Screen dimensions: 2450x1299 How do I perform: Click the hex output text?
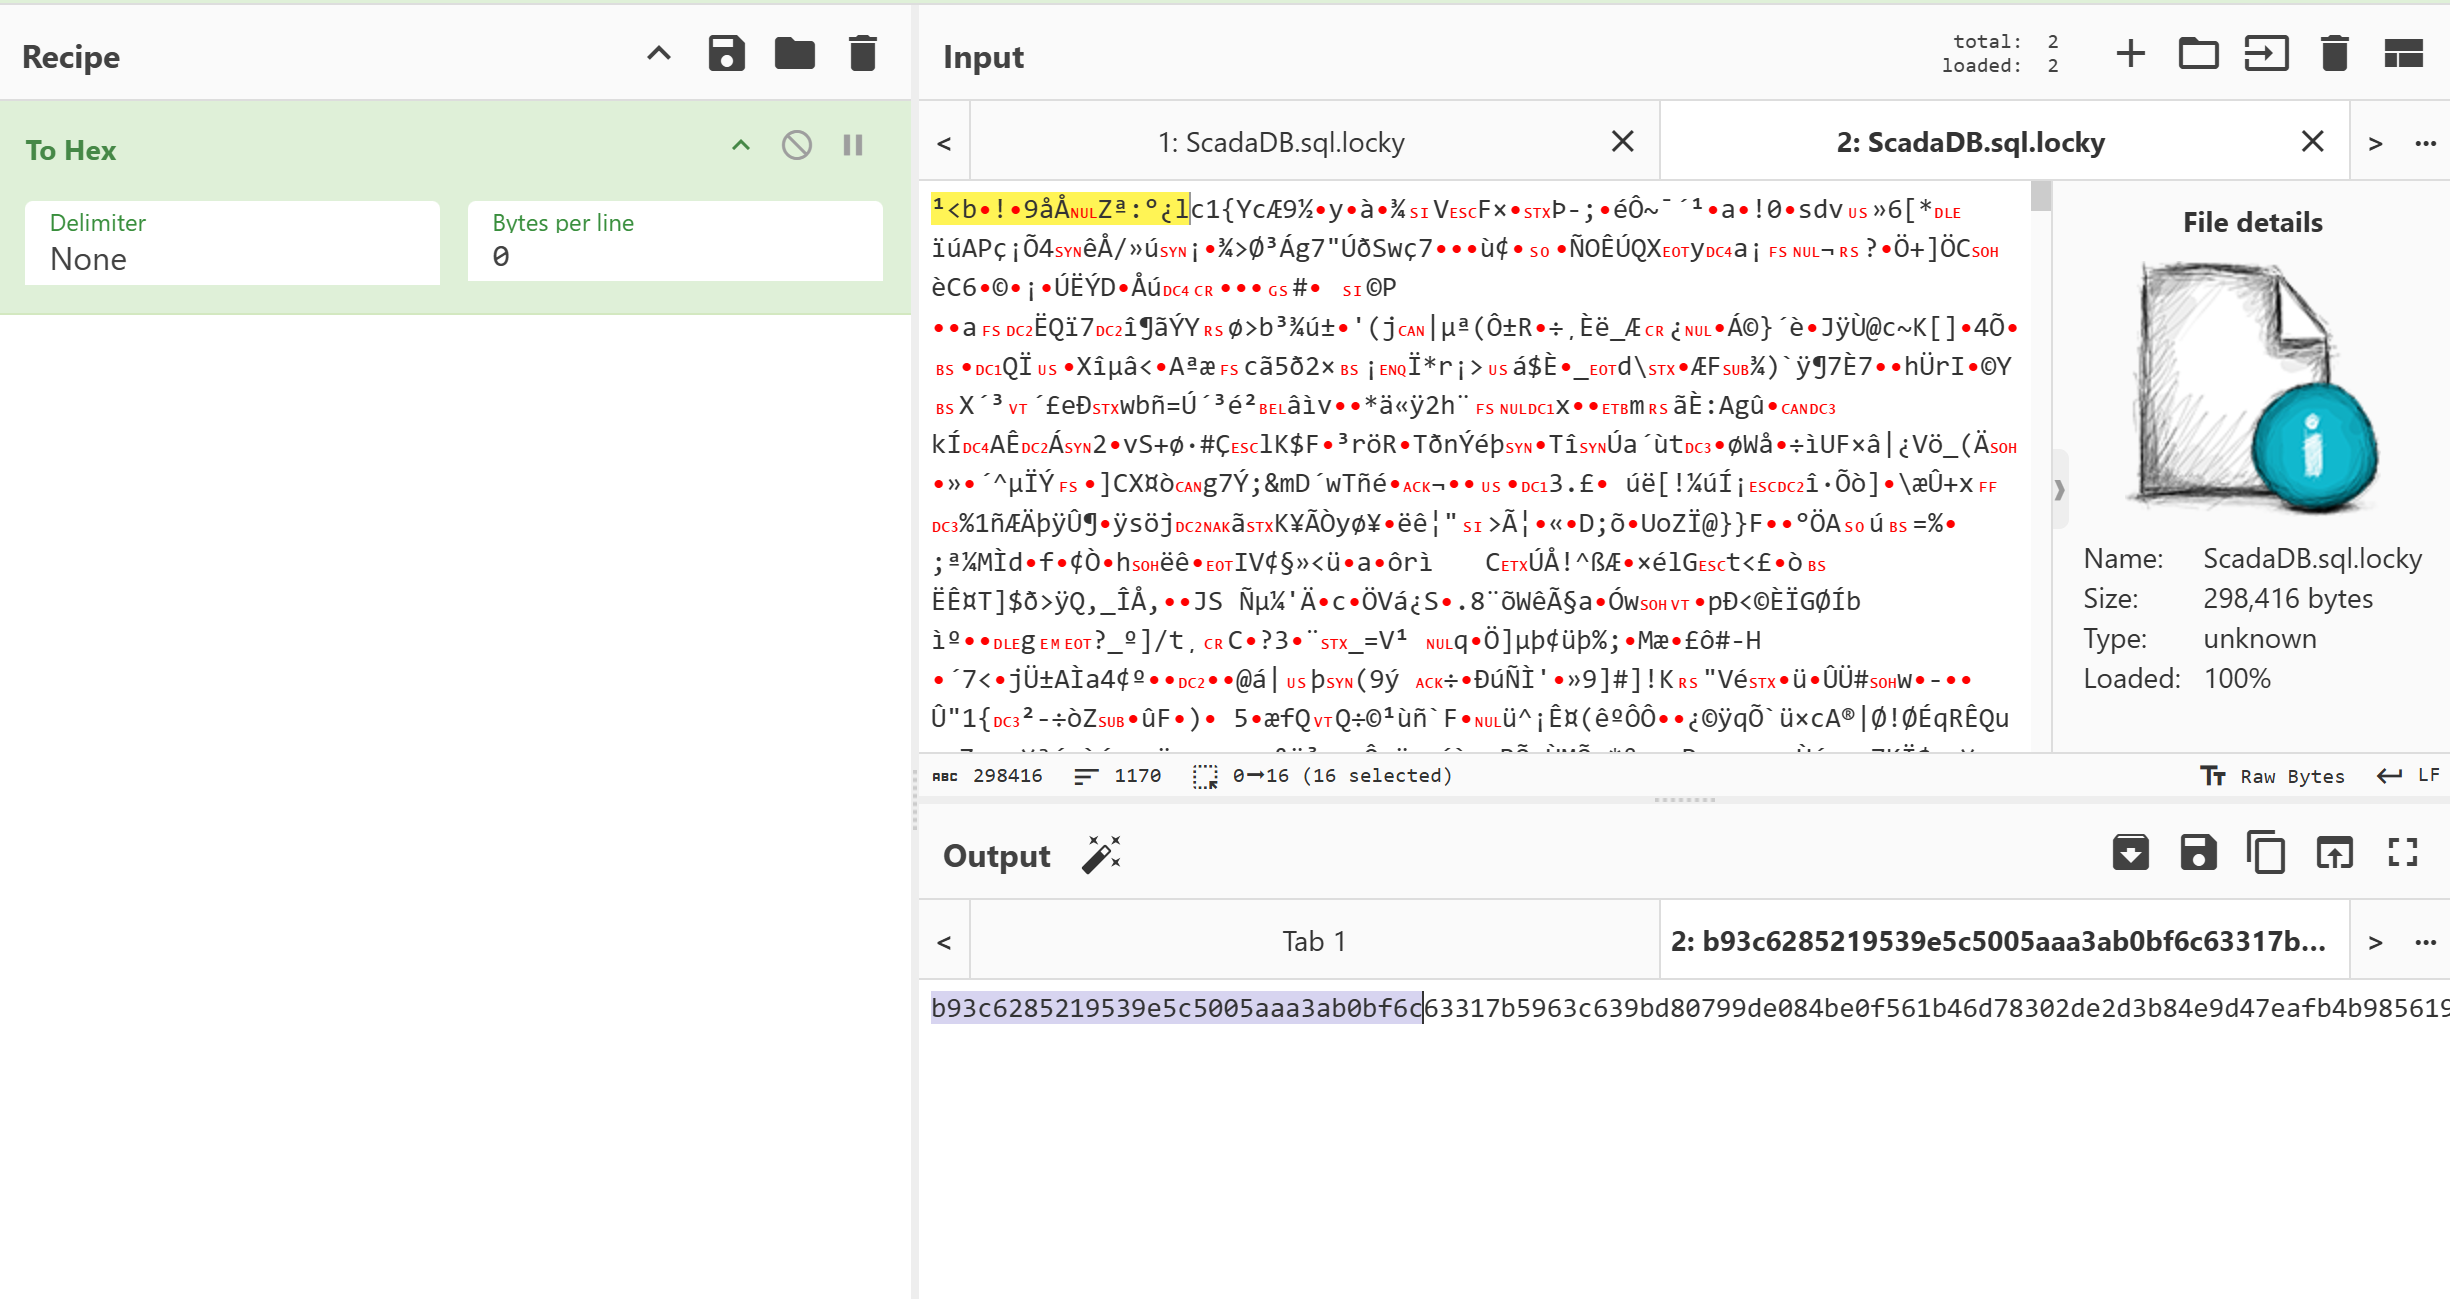1690,1008
